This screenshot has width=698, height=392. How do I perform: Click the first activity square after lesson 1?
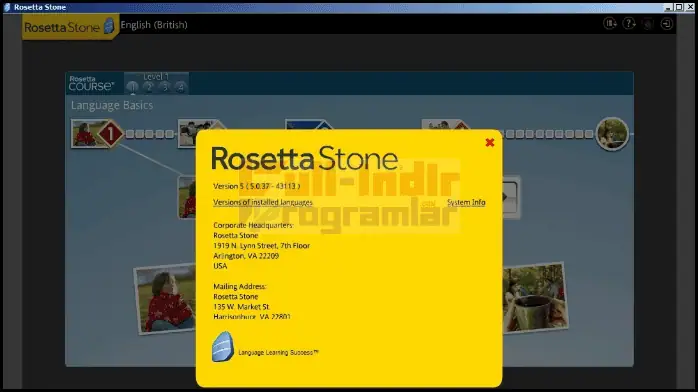(x=130, y=133)
